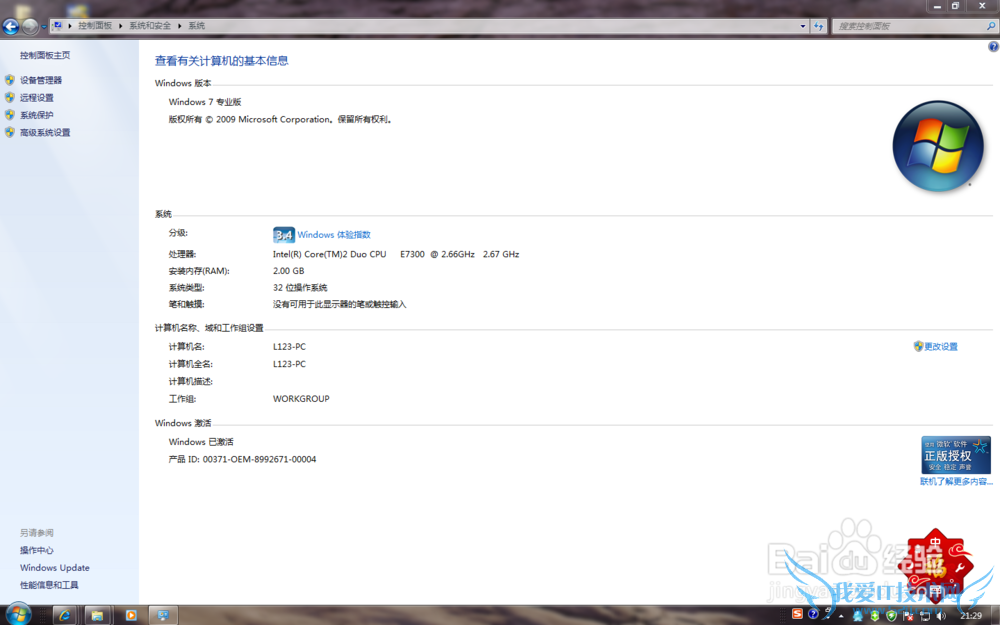Screen dimensions: 1000x625
Task: Click the shield icon next to 设备管理器
Action: point(10,80)
